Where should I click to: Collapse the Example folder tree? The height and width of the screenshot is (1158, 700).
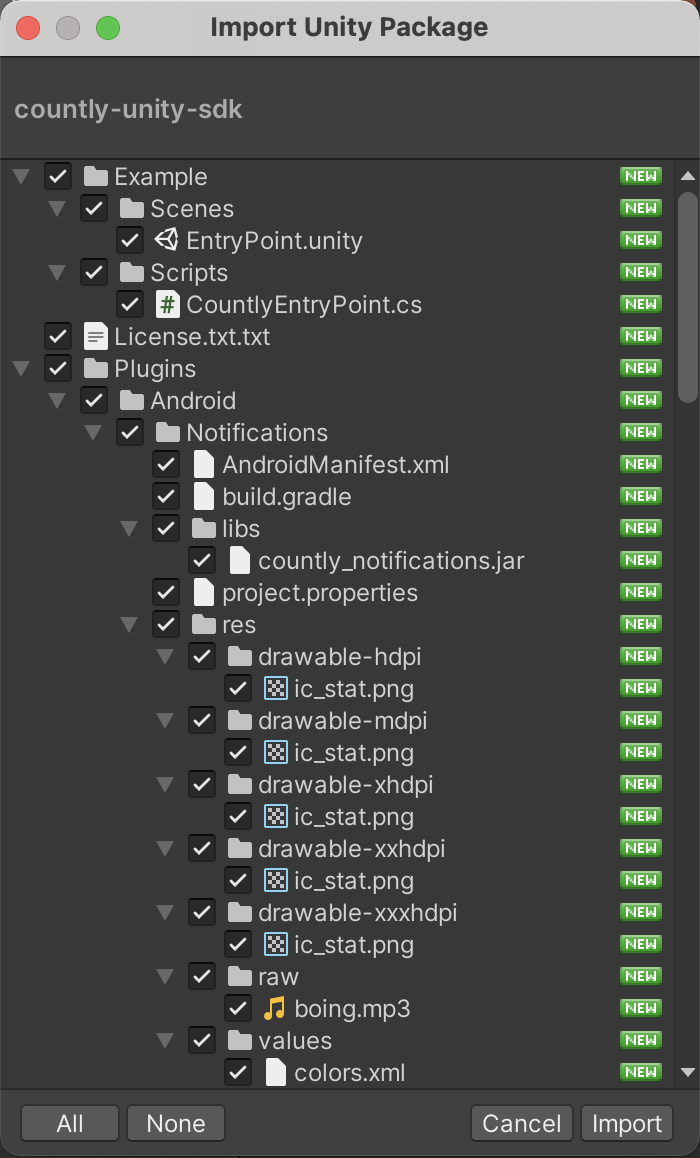(20, 176)
